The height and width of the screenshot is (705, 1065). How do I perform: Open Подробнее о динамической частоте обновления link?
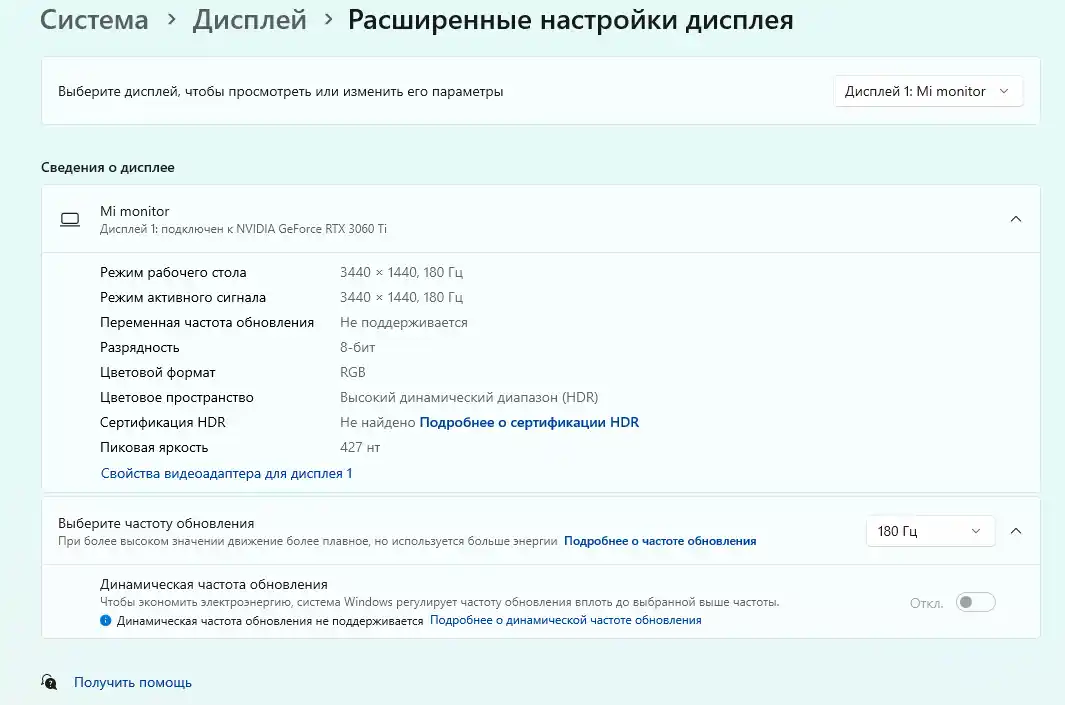(566, 620)
